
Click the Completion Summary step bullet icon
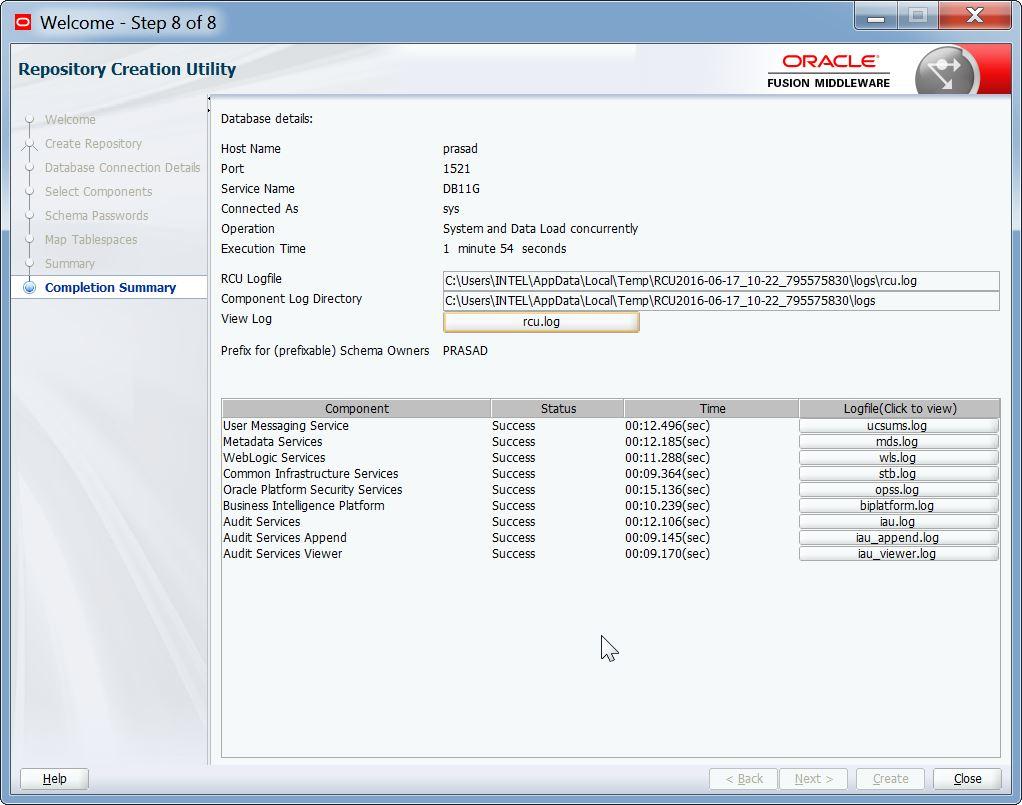coord(29,287)
